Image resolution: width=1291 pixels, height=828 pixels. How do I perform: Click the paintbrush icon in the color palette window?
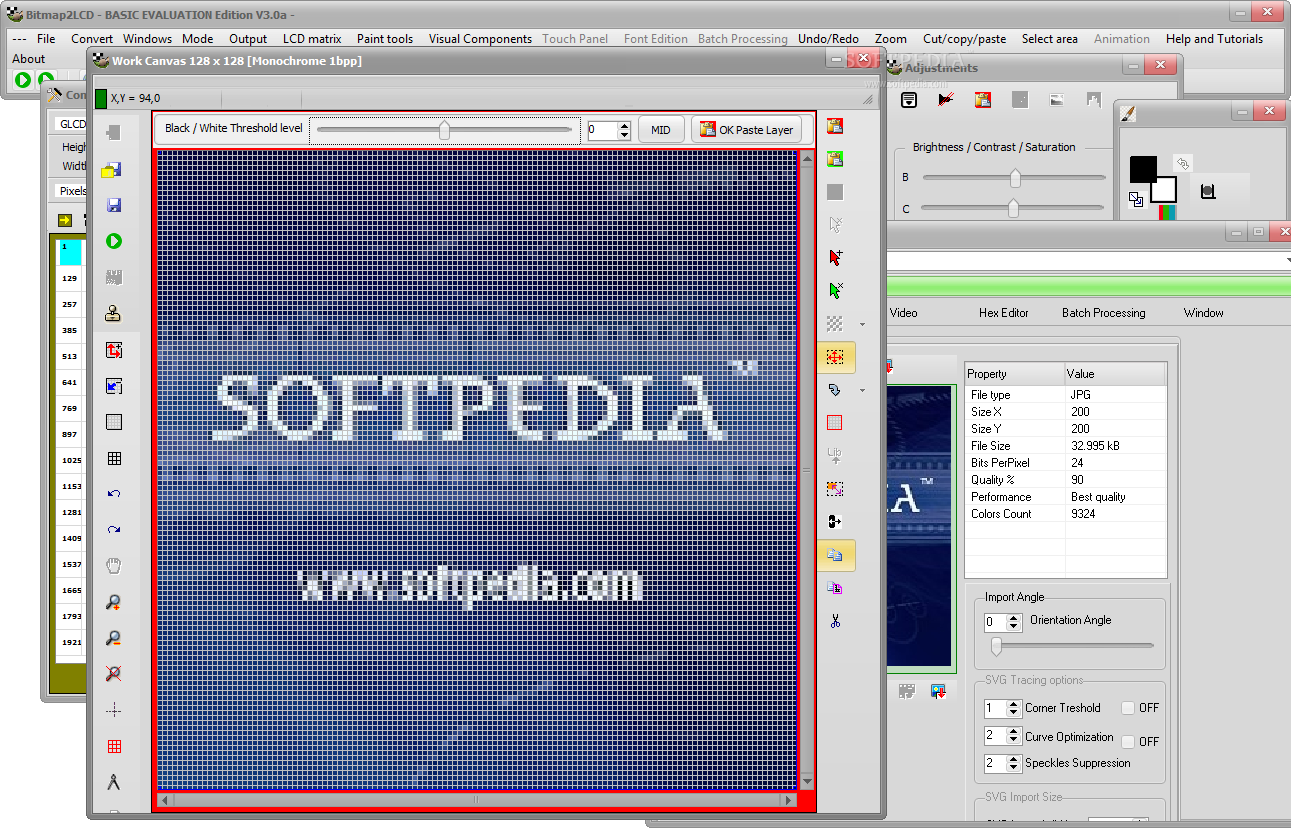click(1128, 114)
